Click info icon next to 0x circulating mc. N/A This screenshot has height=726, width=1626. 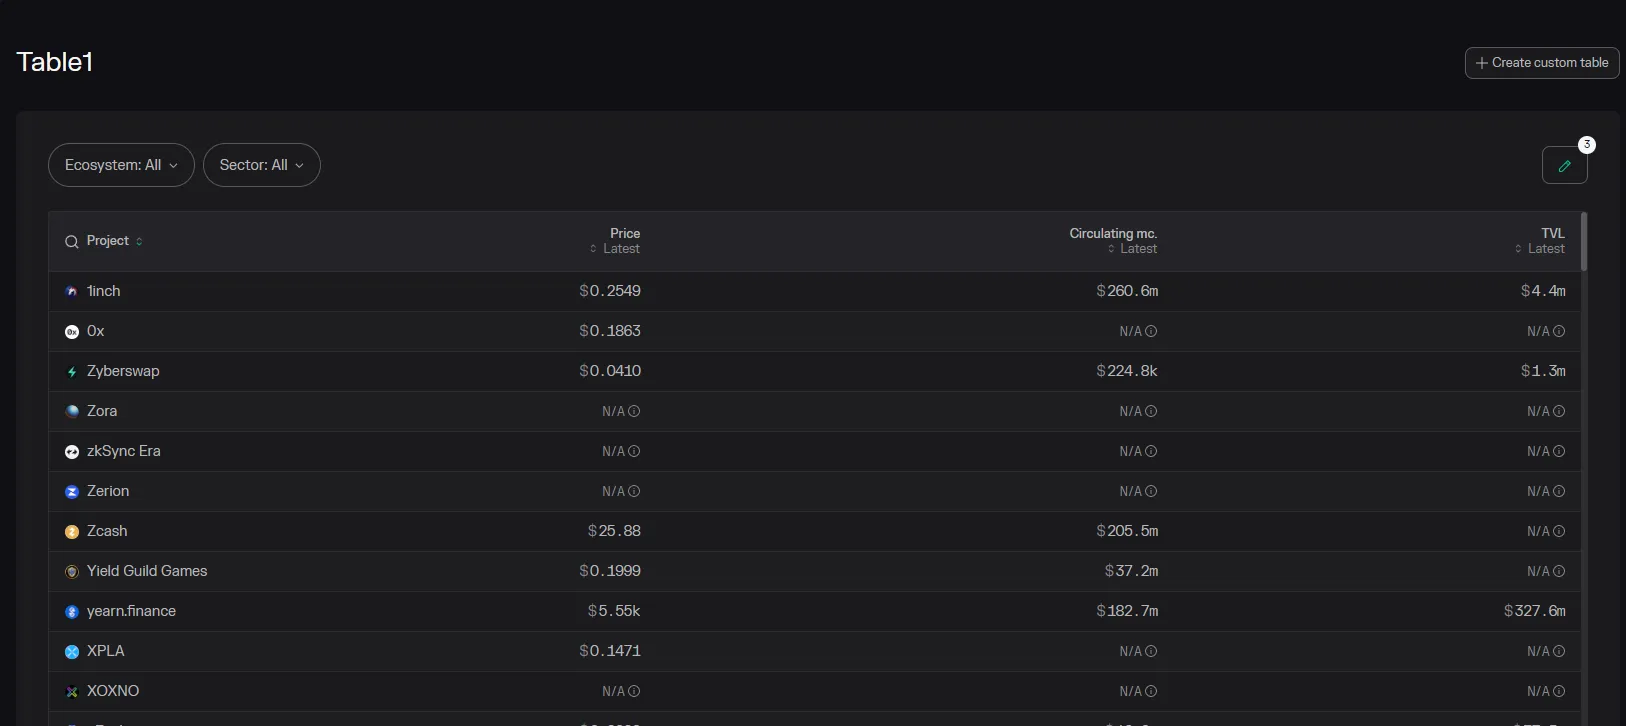coord(1151,331)
